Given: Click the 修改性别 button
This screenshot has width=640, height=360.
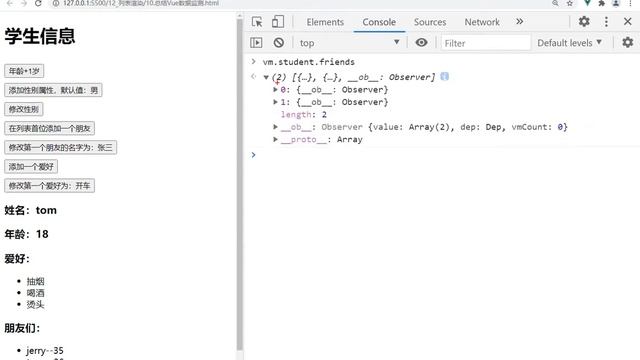Looking at the screenshot, I should click(x=24, y=109).
